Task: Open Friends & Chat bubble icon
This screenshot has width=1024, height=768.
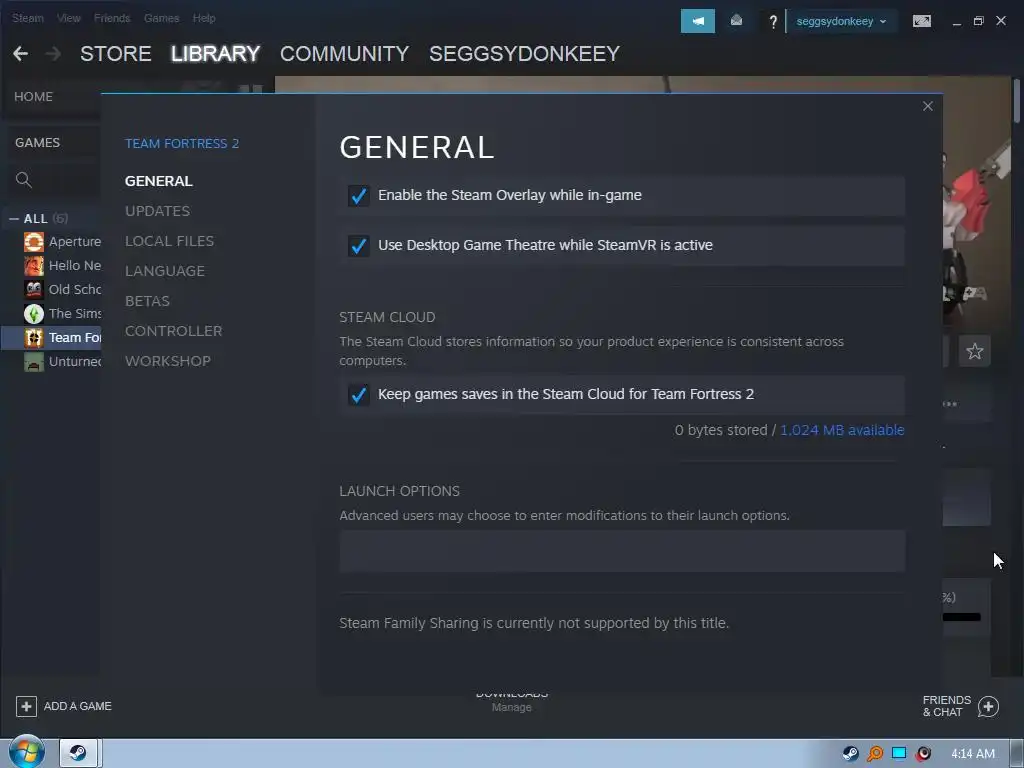Action: click(x=988, y=707)
